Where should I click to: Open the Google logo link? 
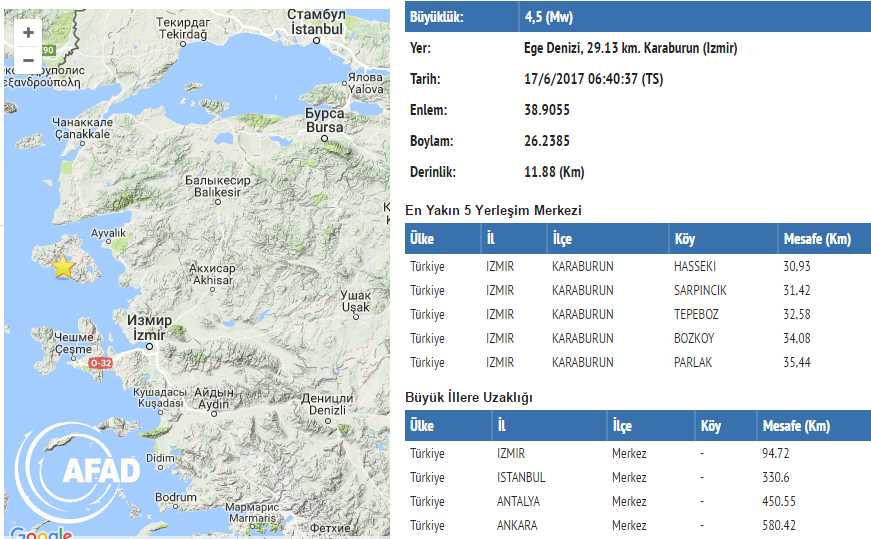(40, 532)
